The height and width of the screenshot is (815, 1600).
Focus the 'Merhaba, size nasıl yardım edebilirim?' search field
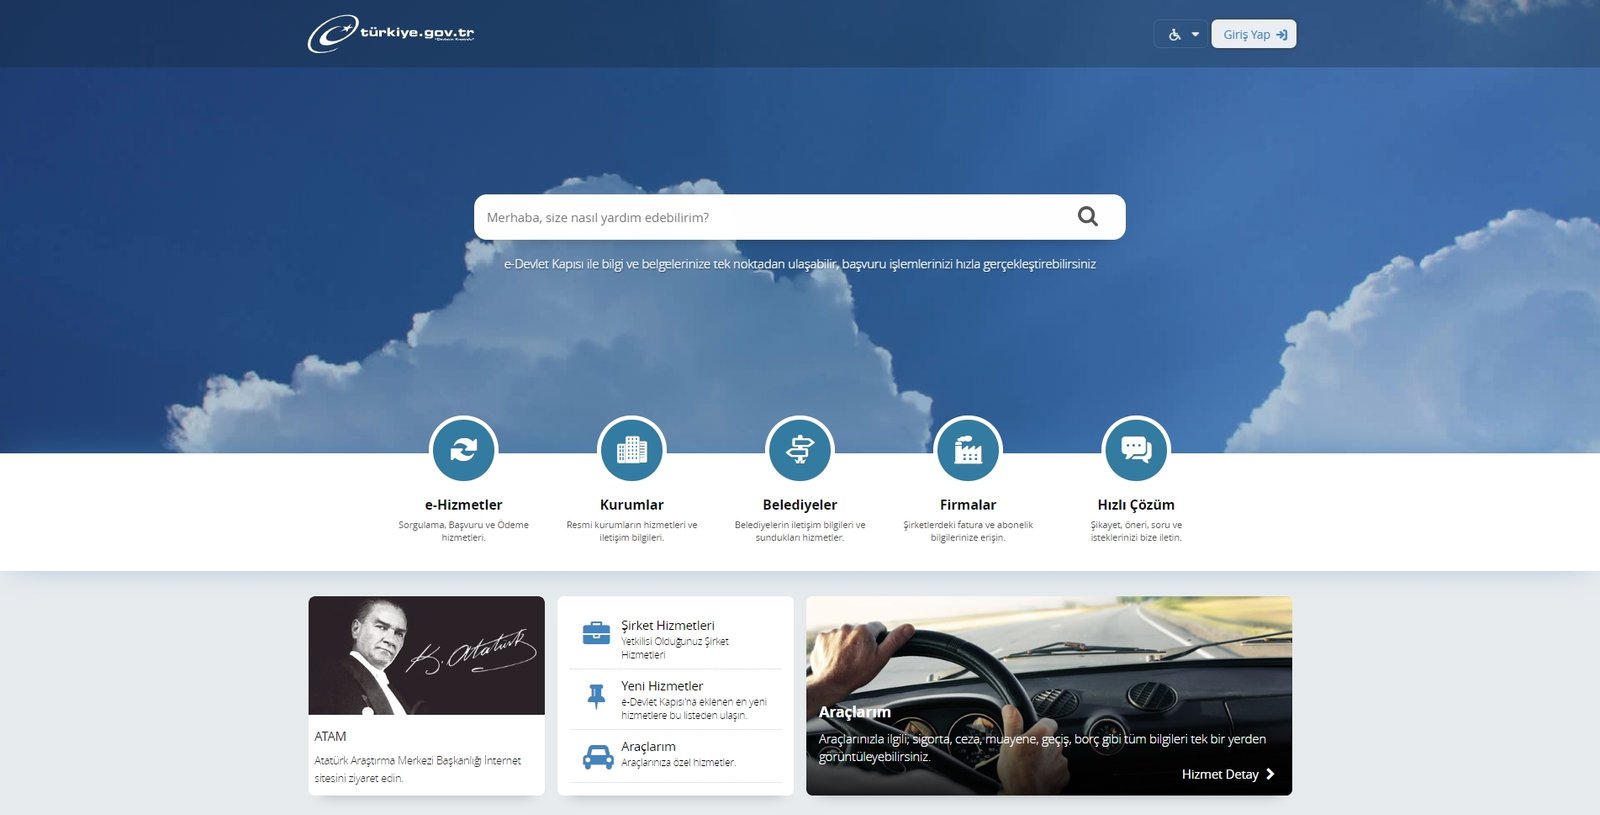click(x=770, y=217)
